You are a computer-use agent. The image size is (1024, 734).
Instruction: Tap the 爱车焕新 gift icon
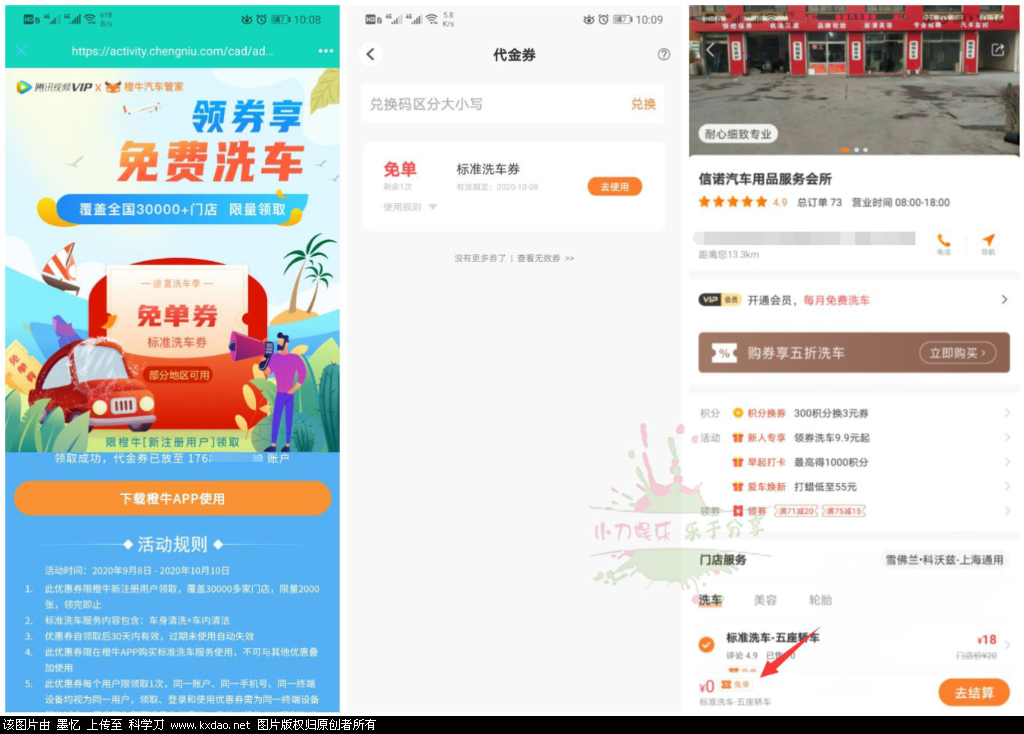pos(738,487)
